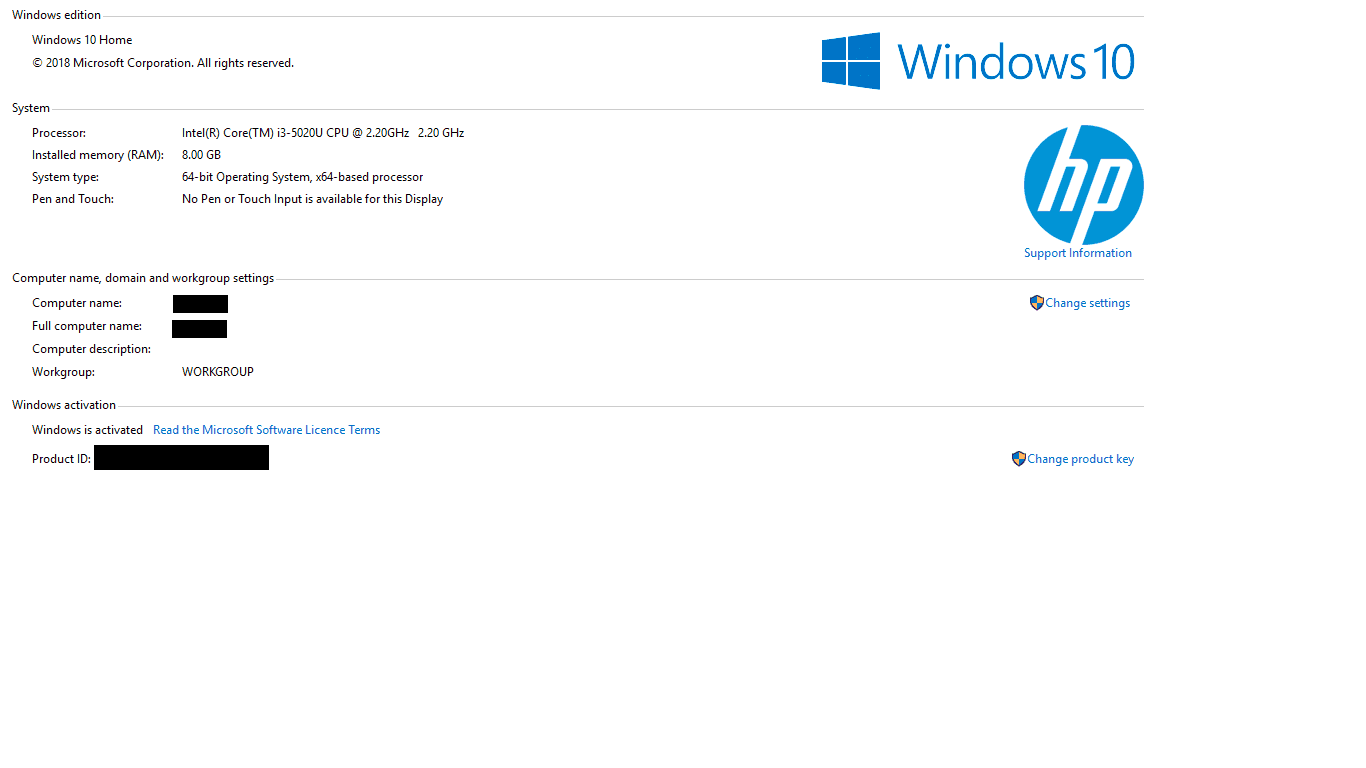
Task: Click Computer name, domain and workgroup heading
Action: coord(143,278)
